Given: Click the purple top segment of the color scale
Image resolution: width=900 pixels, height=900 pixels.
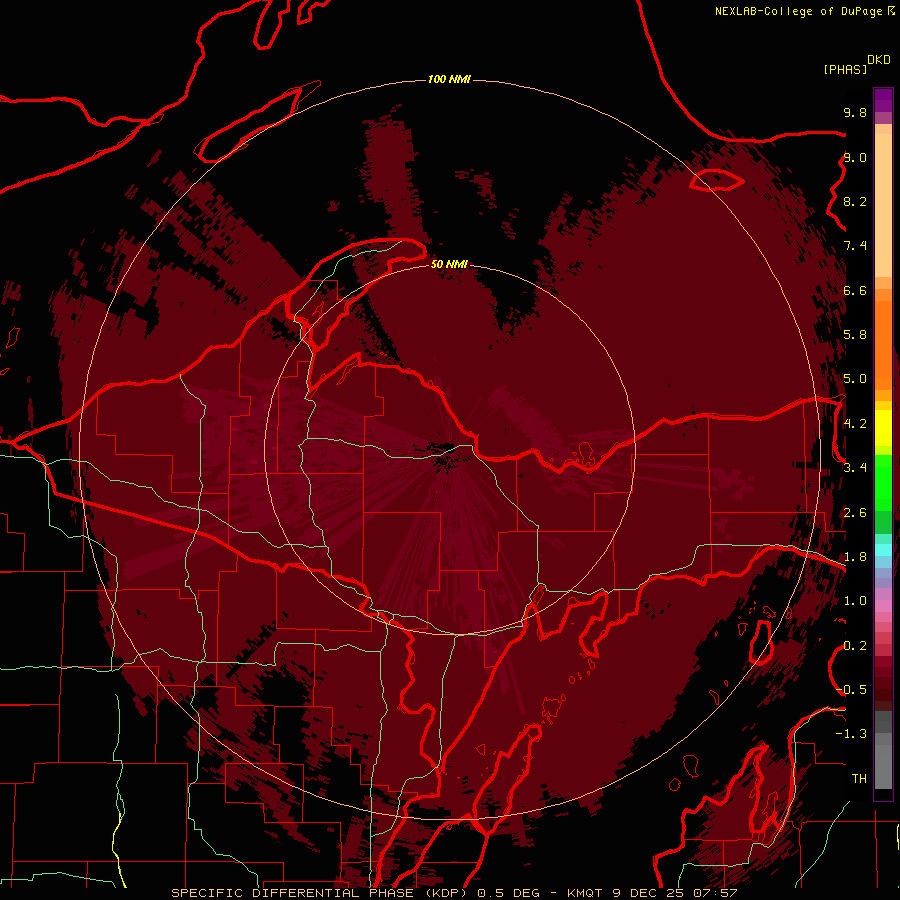Looking at the screenshot, I should [883, 100].
